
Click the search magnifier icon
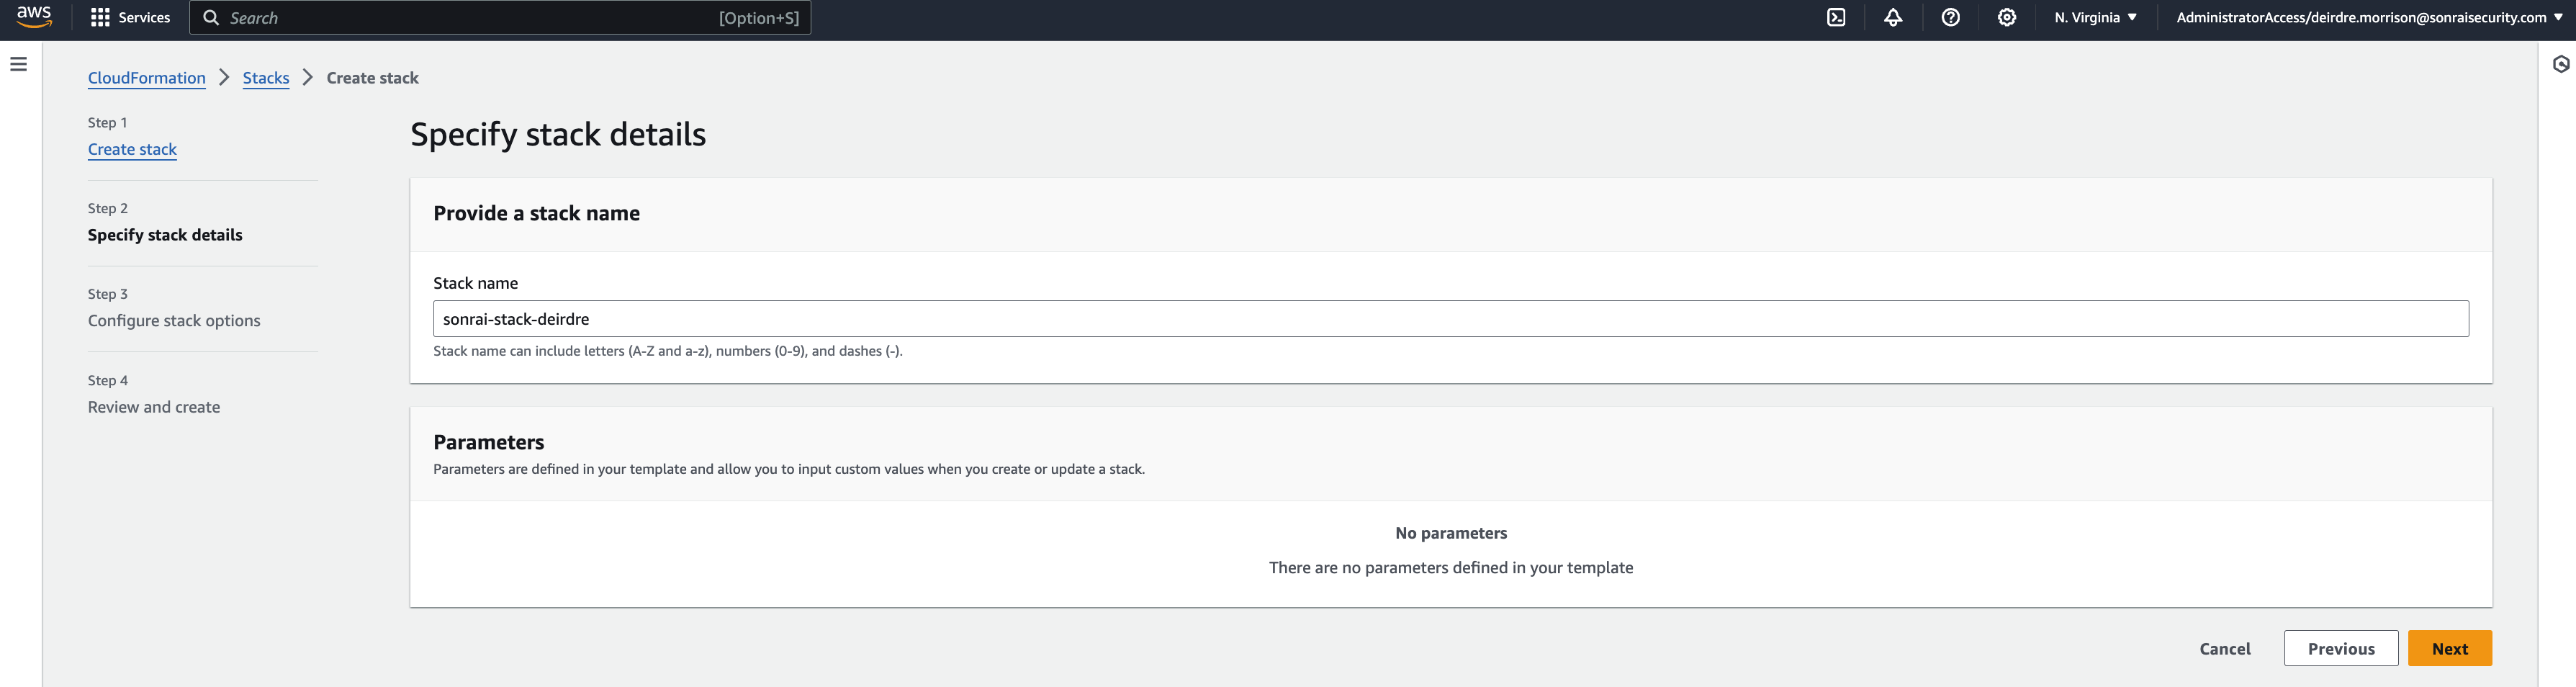coord(211,17)
